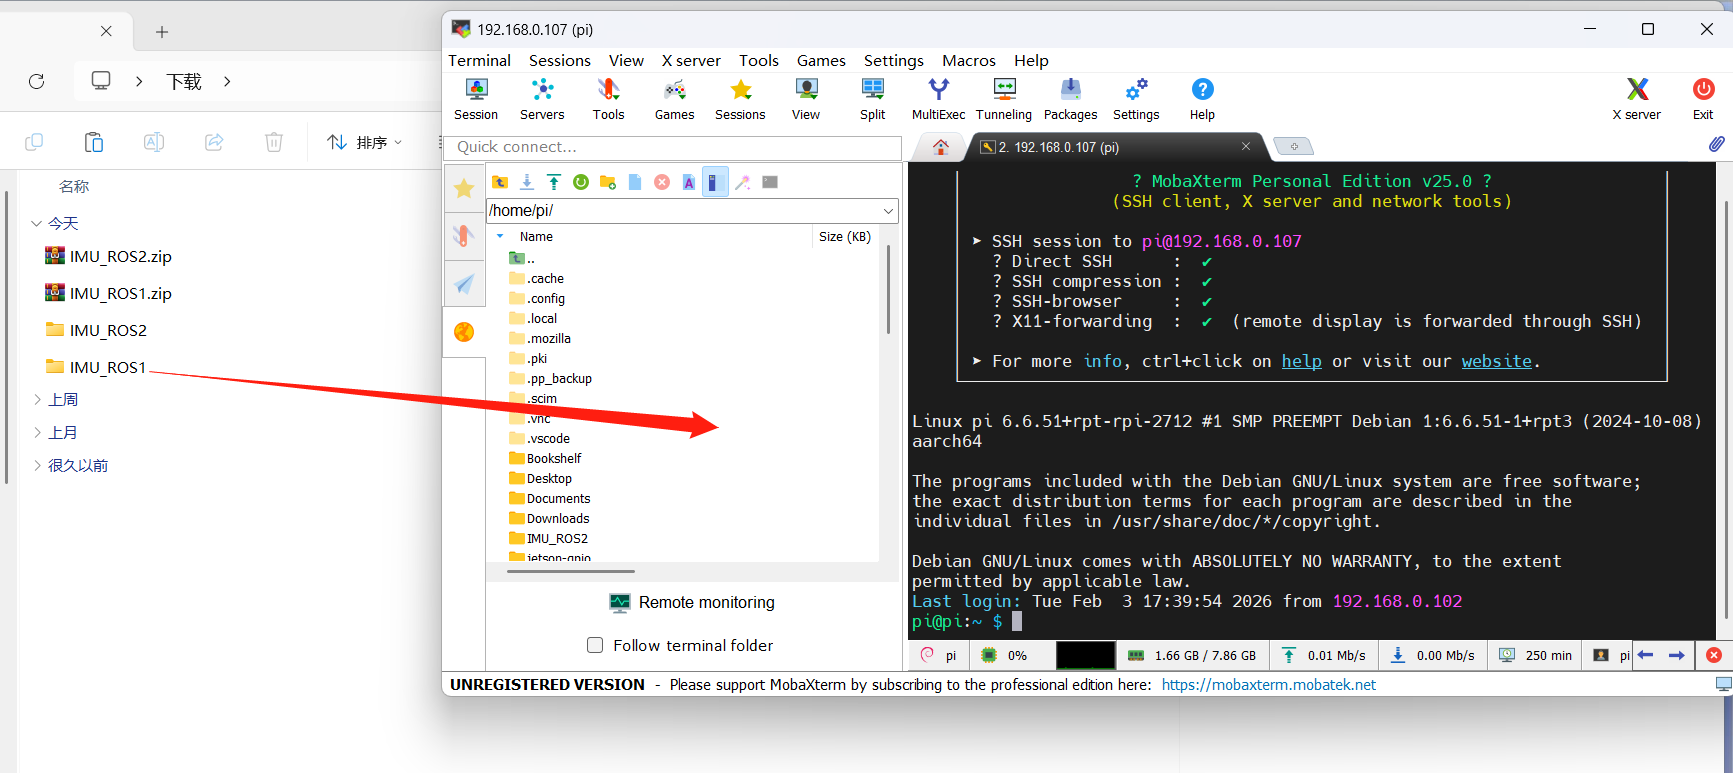Screen dimensions: 1733x773
Task: Refresh the SFTP folder listing
Action: 581,182
